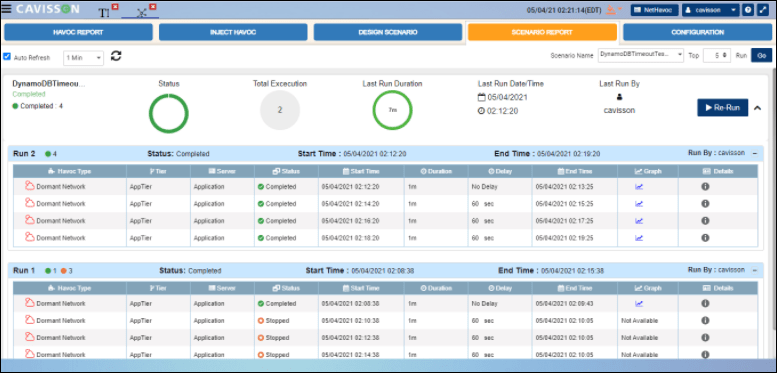Click the Last Run time clock icon

[481, 111]
